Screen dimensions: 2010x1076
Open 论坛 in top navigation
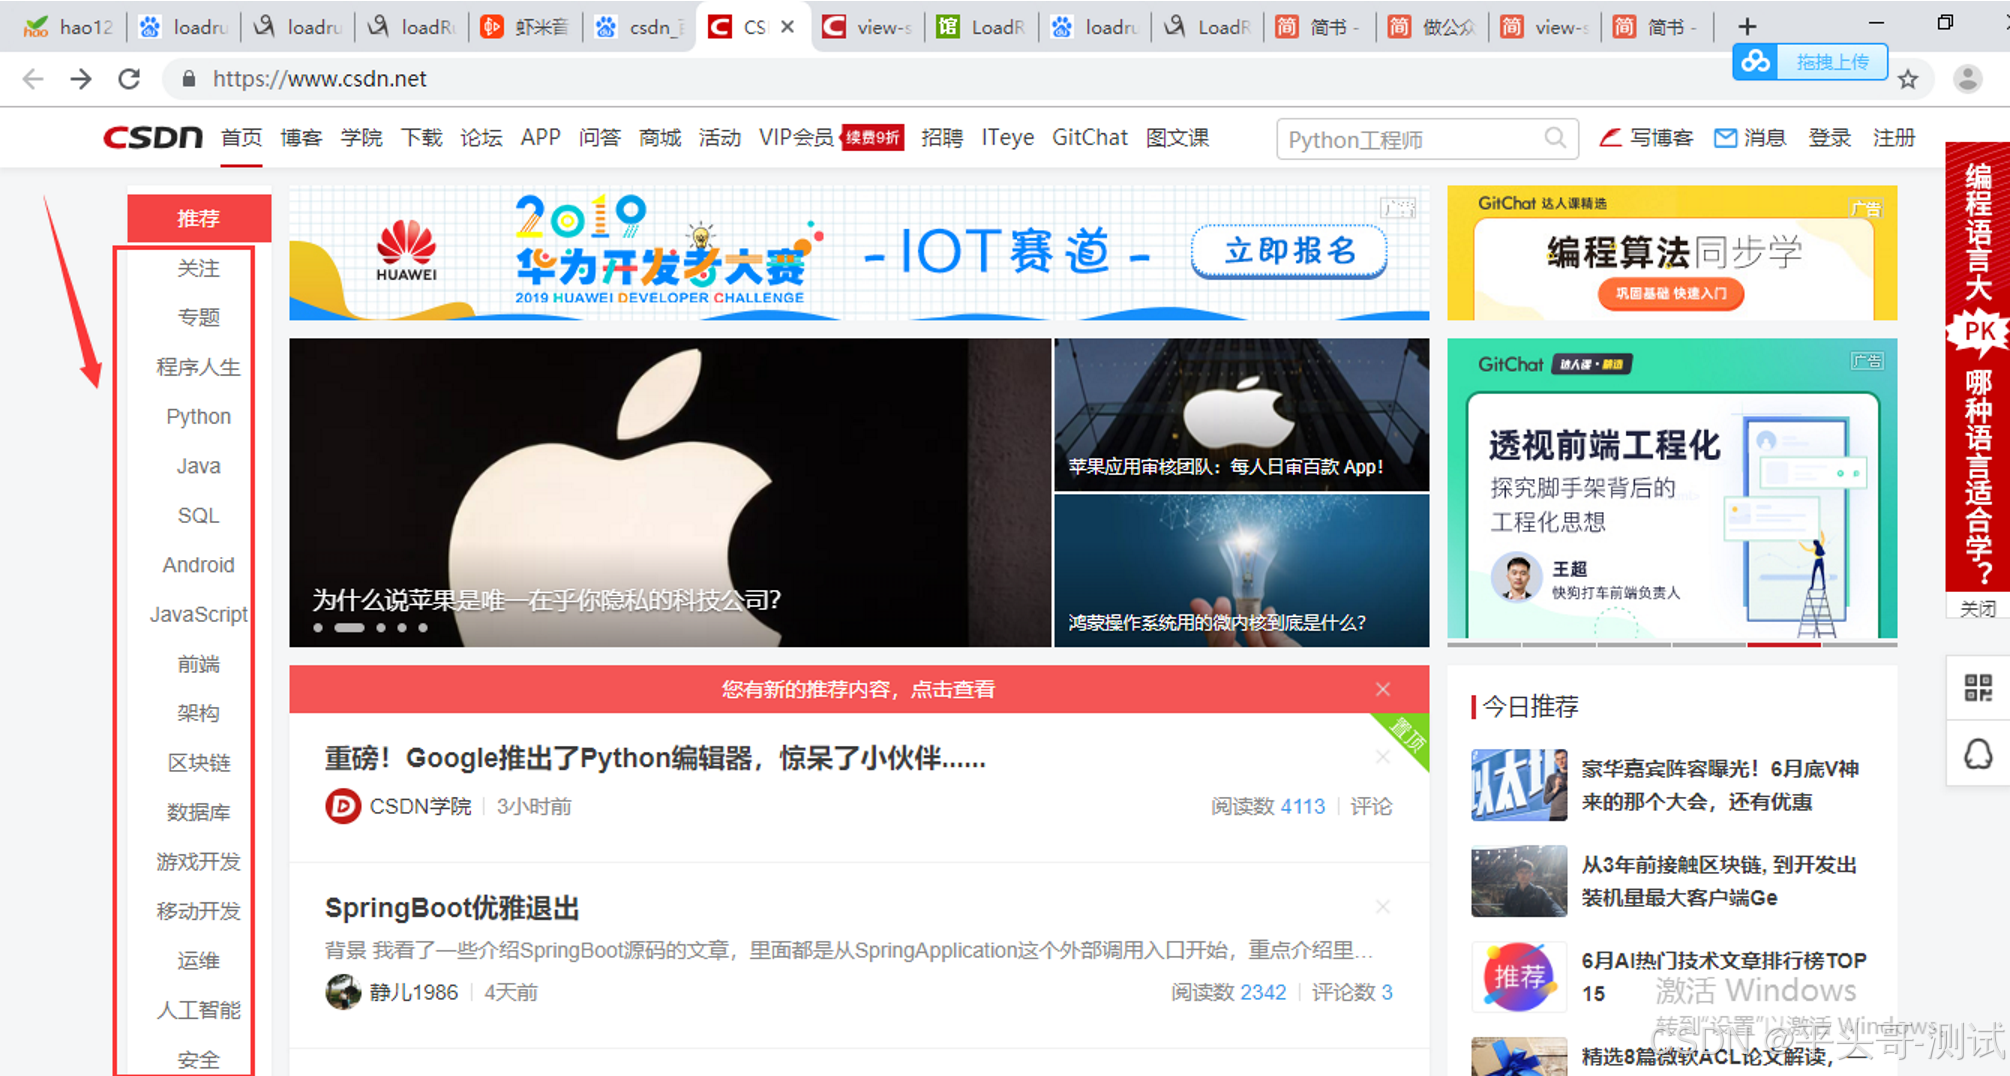point(481,138)
